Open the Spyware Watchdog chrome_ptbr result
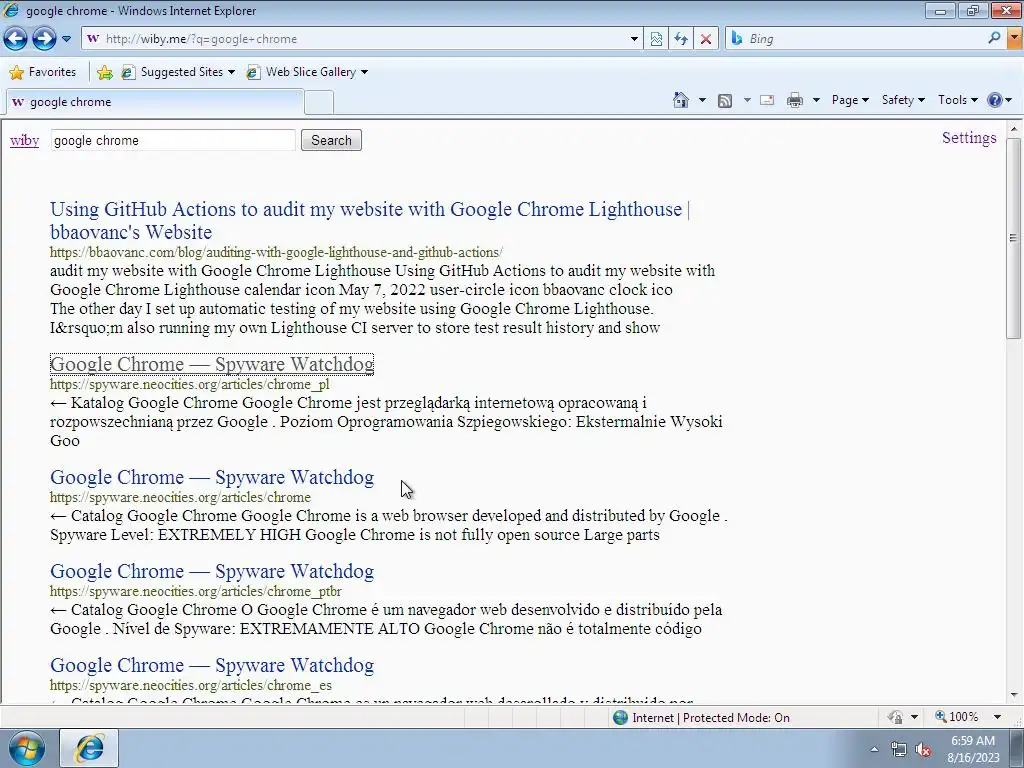This screenshot has width=1024, height=768. (x=212, y=571)
